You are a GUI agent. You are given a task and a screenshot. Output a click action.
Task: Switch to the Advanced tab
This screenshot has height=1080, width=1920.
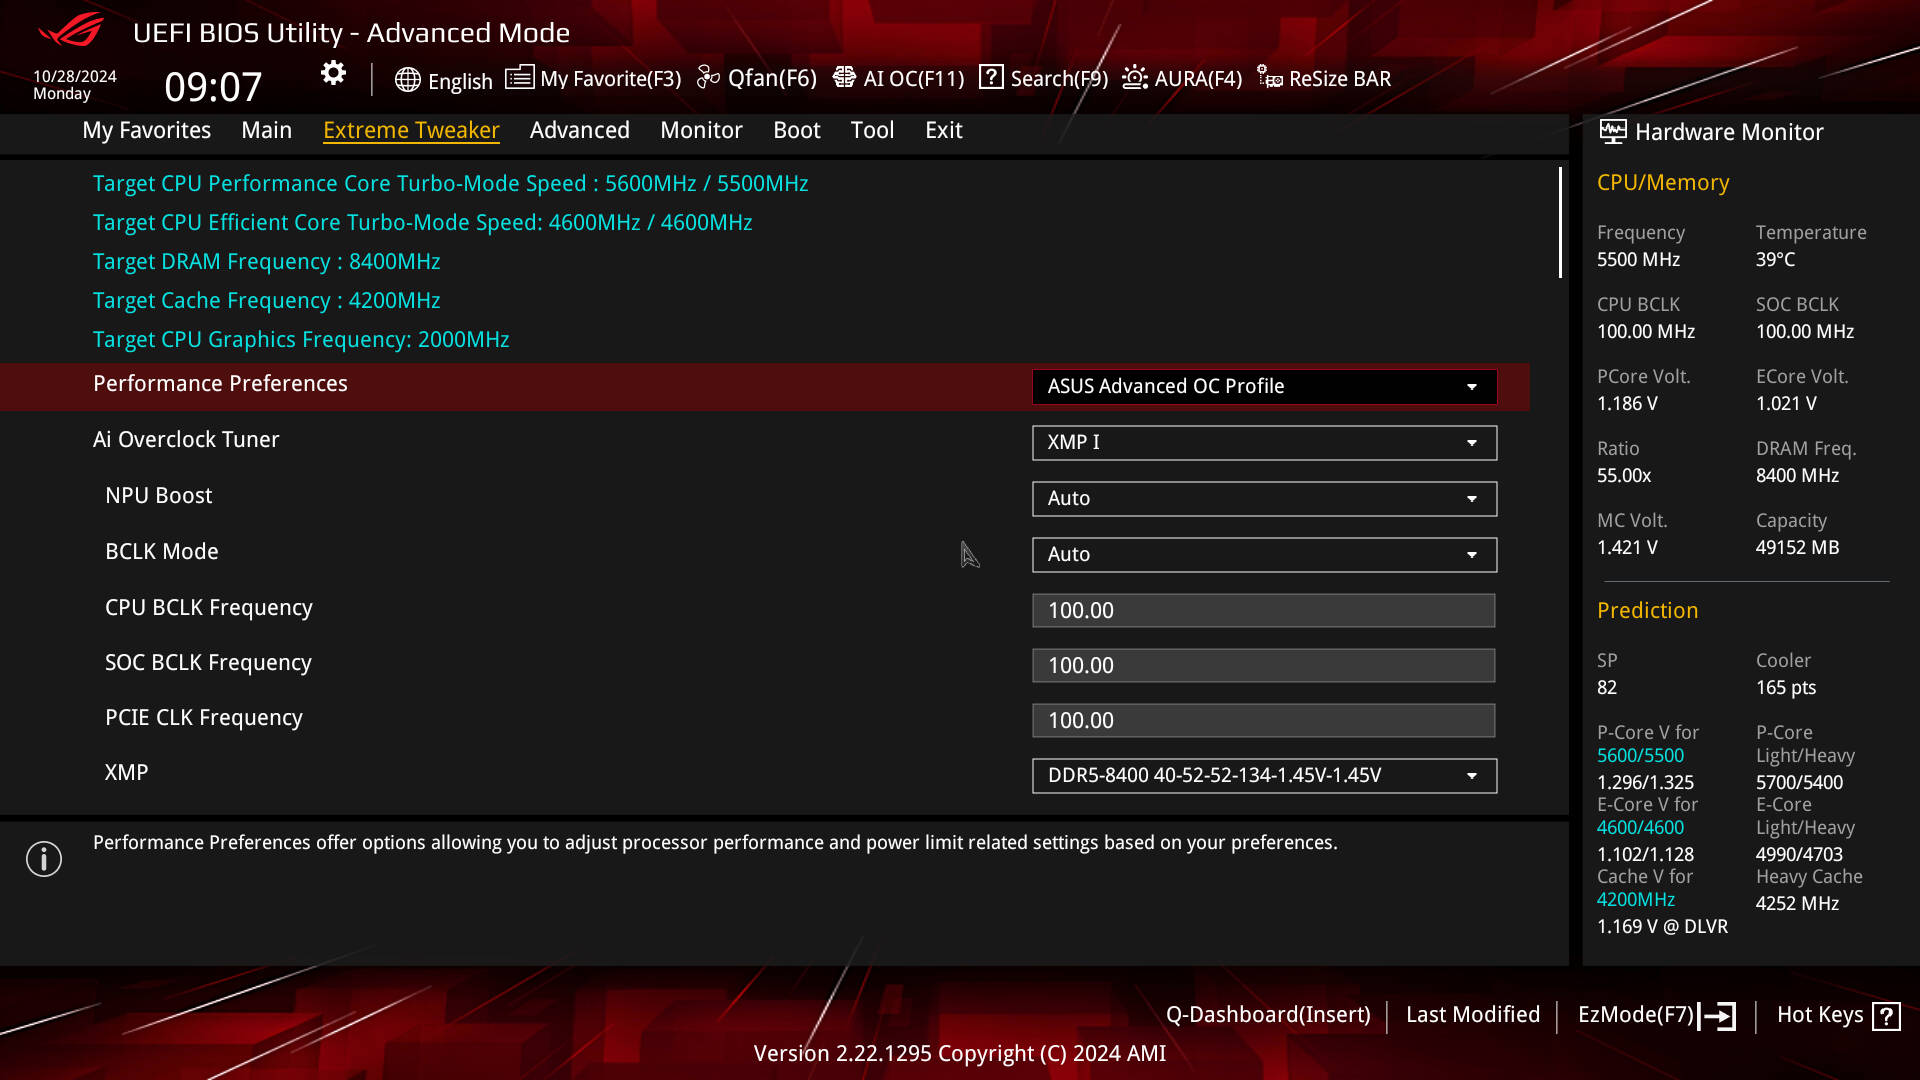(x=579, y=130)
